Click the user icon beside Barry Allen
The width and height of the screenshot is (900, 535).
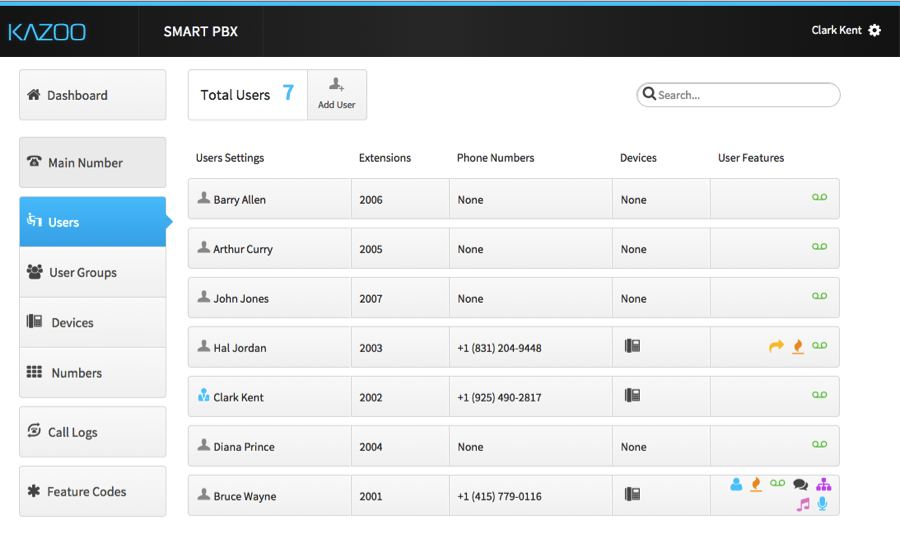pyautogui.click(x=203, y=198)
